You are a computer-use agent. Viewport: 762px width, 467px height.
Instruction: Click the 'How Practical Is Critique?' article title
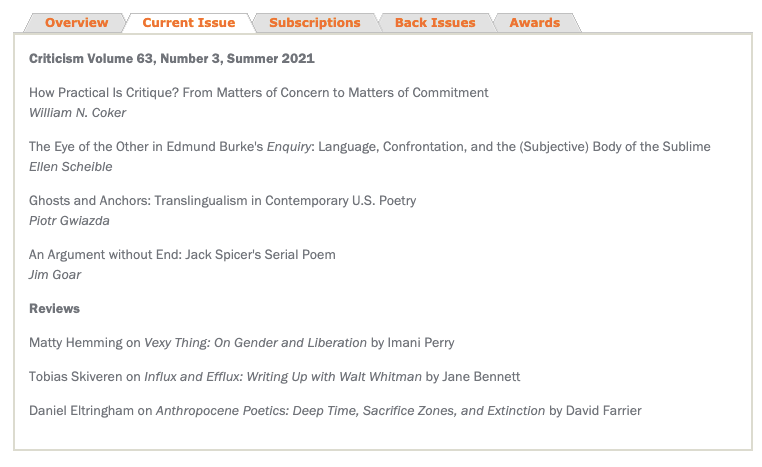pos(259,93)
